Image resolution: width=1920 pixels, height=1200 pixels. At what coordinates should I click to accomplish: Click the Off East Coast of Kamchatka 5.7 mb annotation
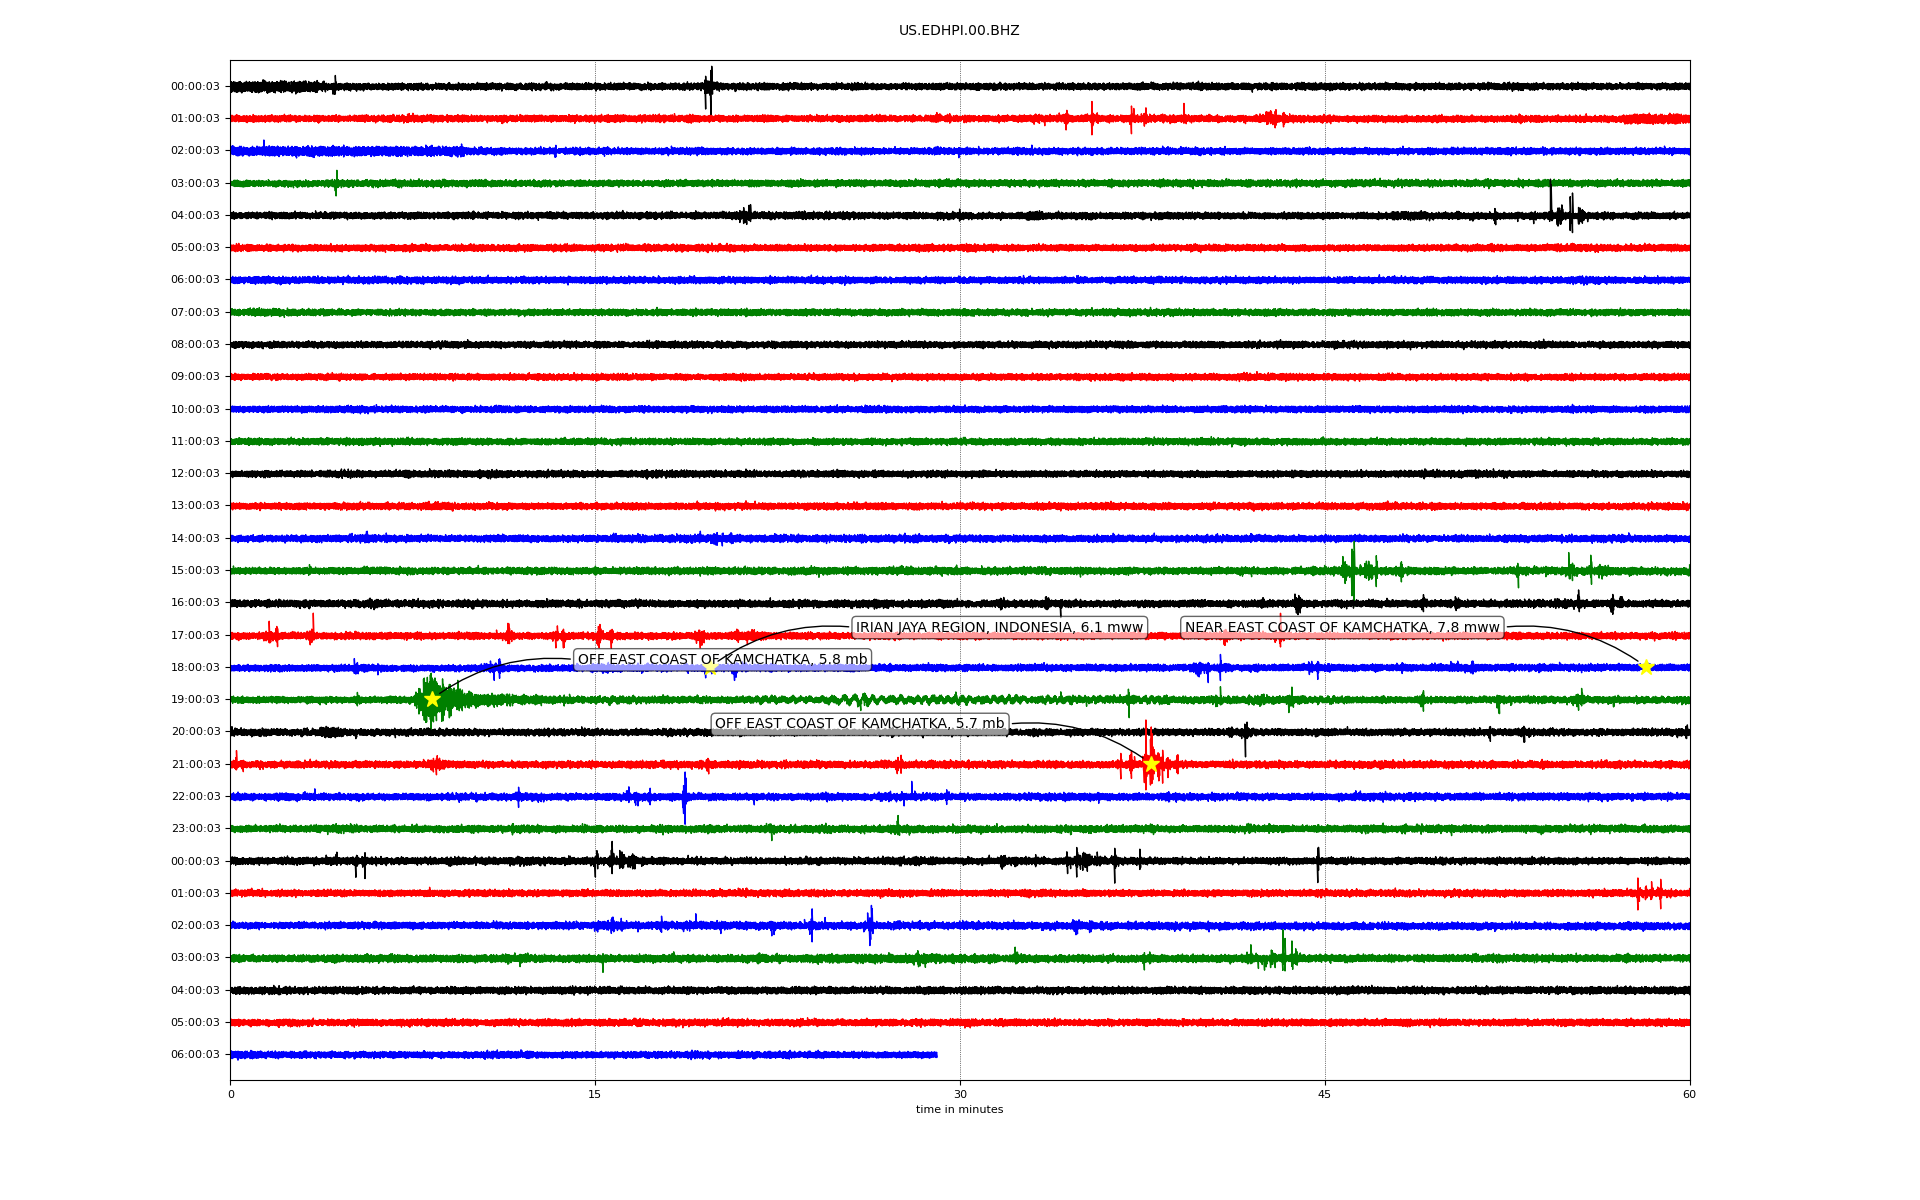click(859, 724)
